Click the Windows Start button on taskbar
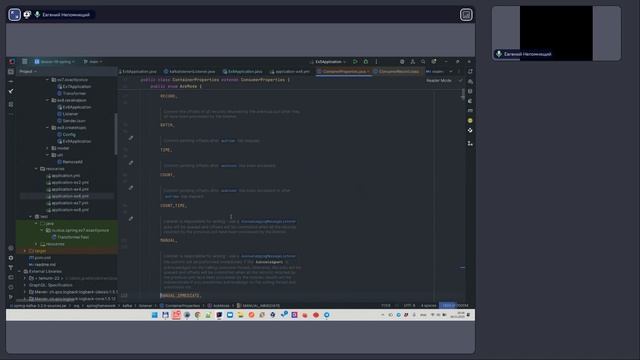Screen dimensions: 640x360 click(155, 315)
